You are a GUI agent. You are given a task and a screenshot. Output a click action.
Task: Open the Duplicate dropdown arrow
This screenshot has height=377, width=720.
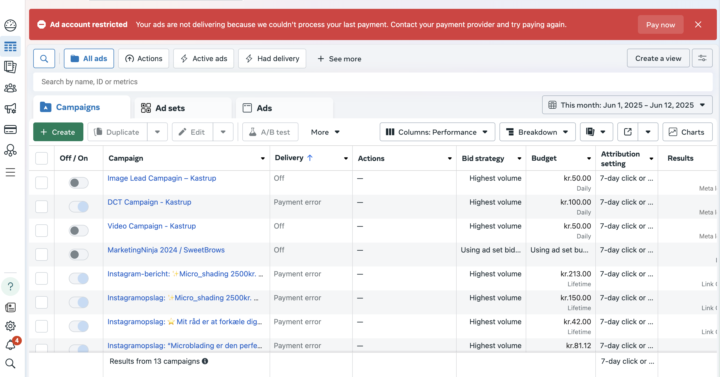158,132
